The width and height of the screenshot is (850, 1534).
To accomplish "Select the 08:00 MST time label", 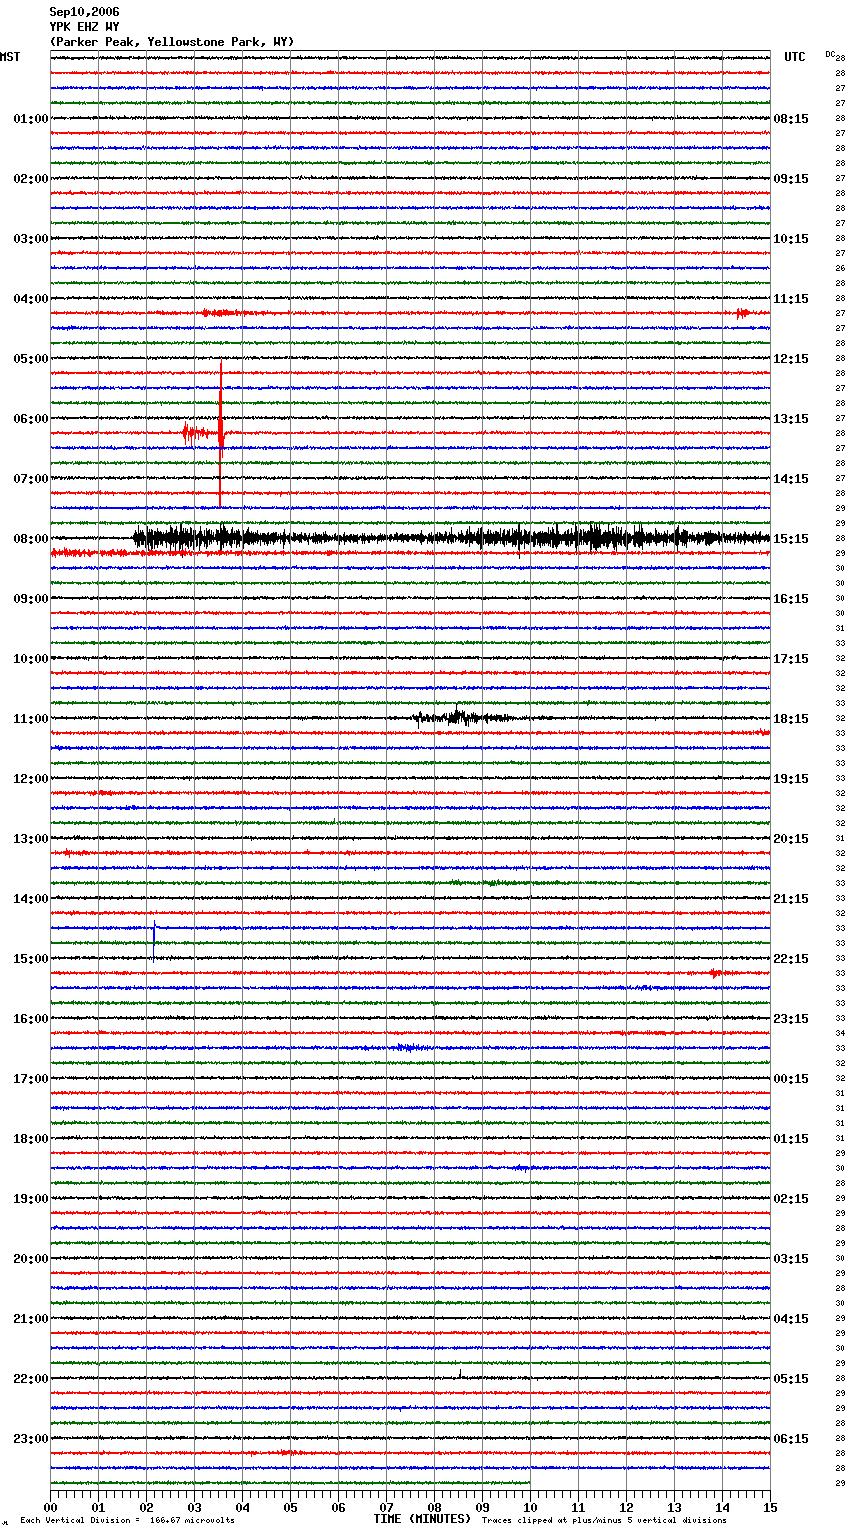I will pos(30,539).
